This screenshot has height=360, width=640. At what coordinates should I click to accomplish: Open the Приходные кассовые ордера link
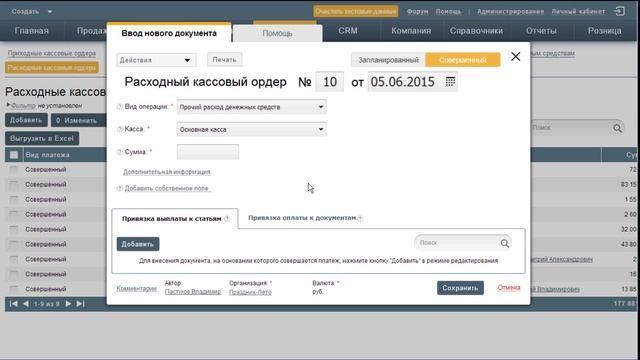pyautogui.click(x=51, y=53)
